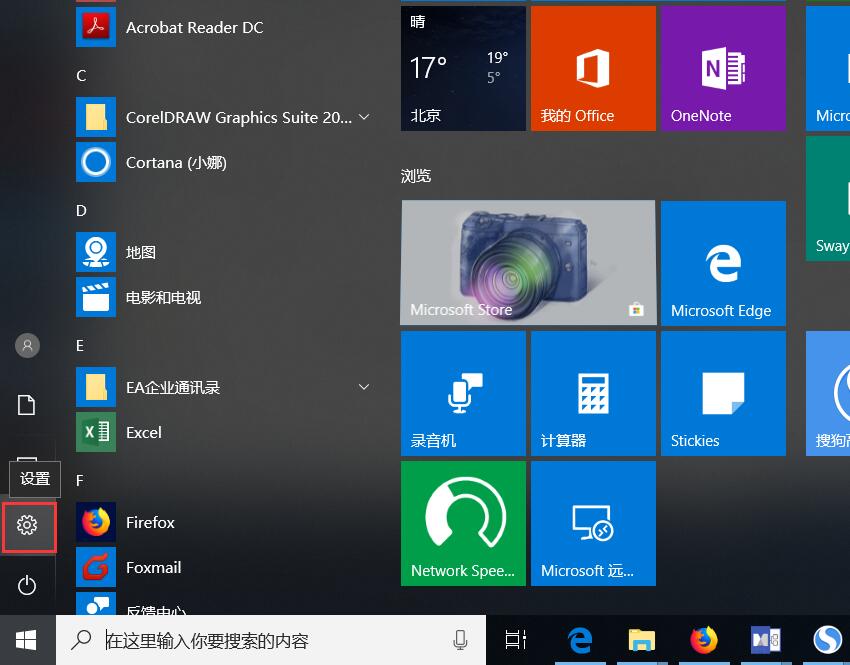Screen dimensions: 850x665
Task: Open File Explorer from the taskbar
Action: 641,640
